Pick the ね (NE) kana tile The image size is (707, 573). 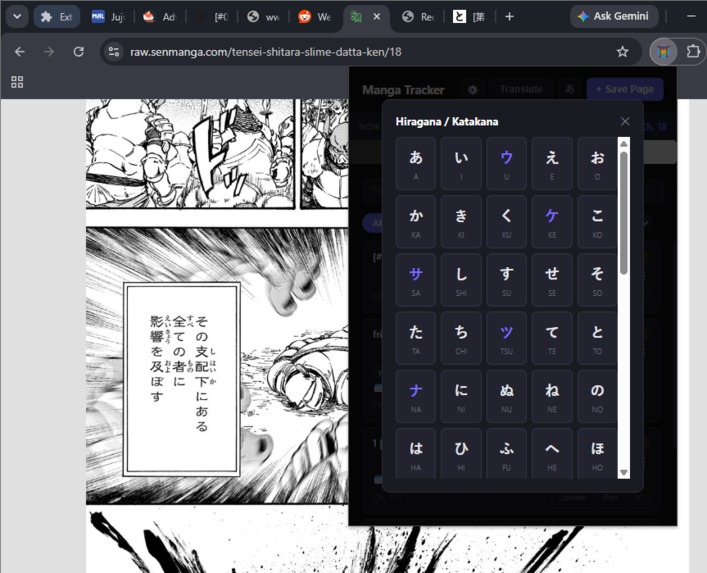pyautogui.click(x=552, y=396)
